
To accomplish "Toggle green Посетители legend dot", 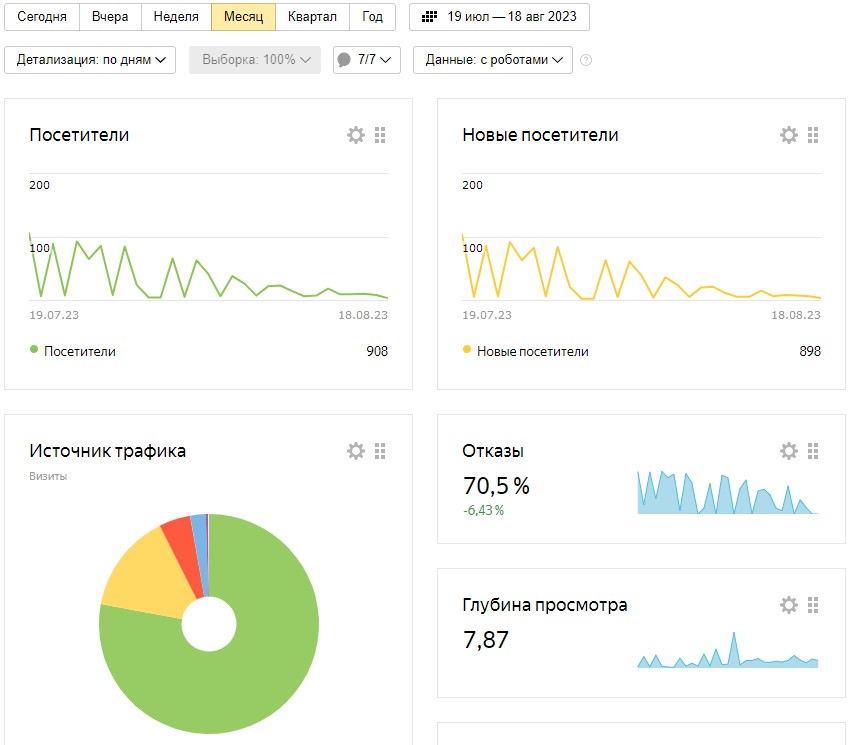I will pos(34,349).
